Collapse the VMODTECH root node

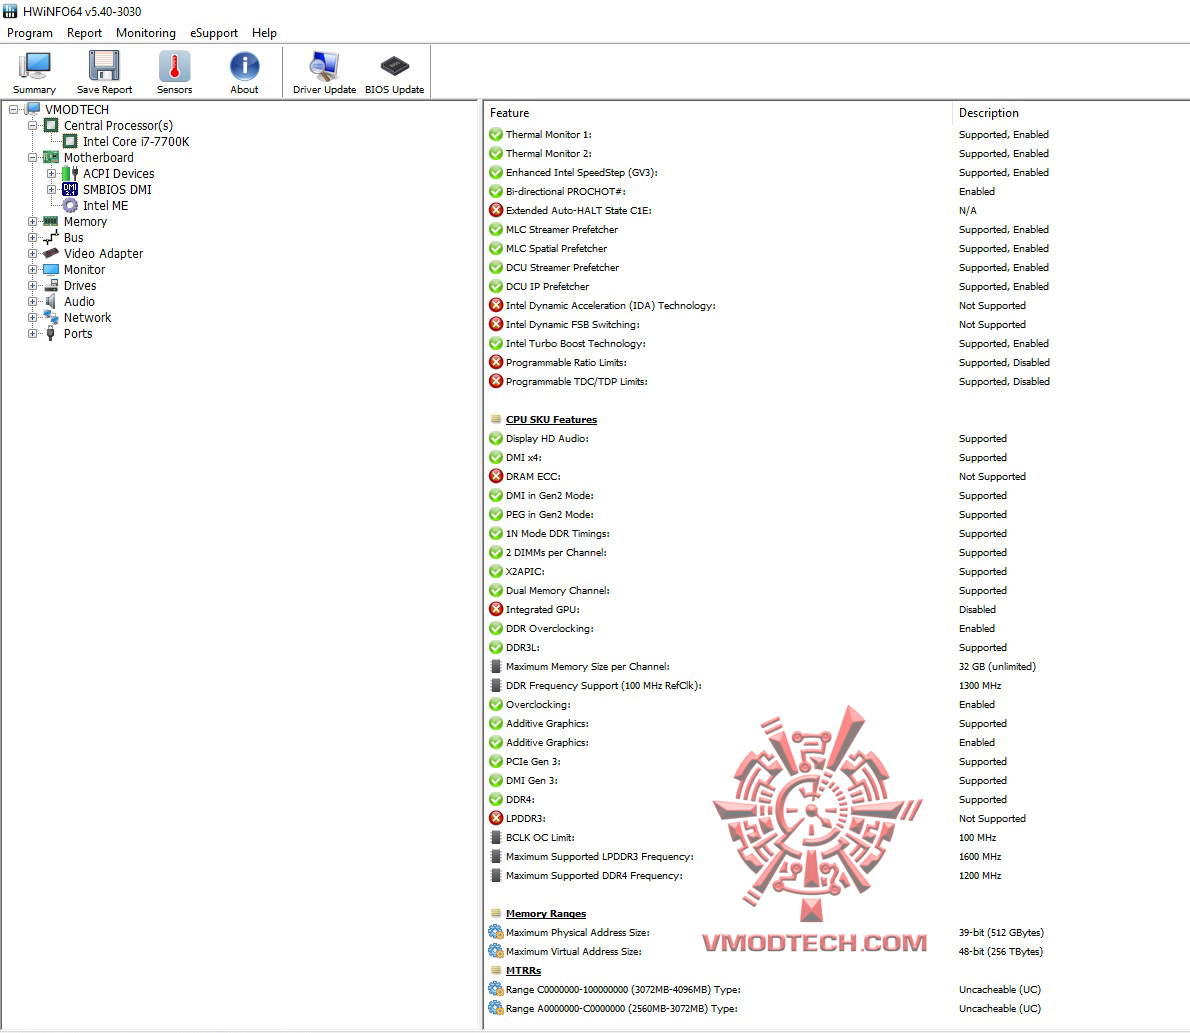click(13, 109)
